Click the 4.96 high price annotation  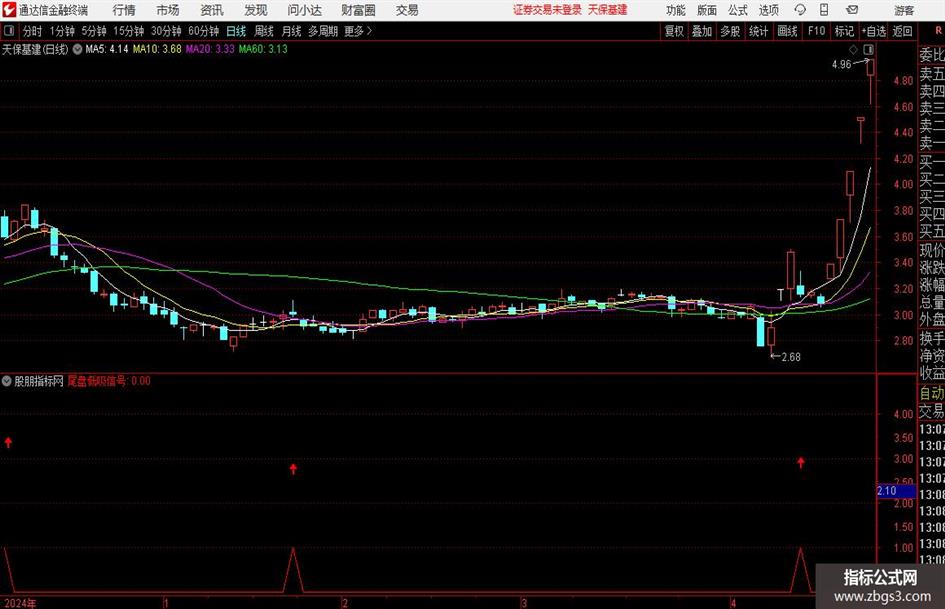pos(841,64)
